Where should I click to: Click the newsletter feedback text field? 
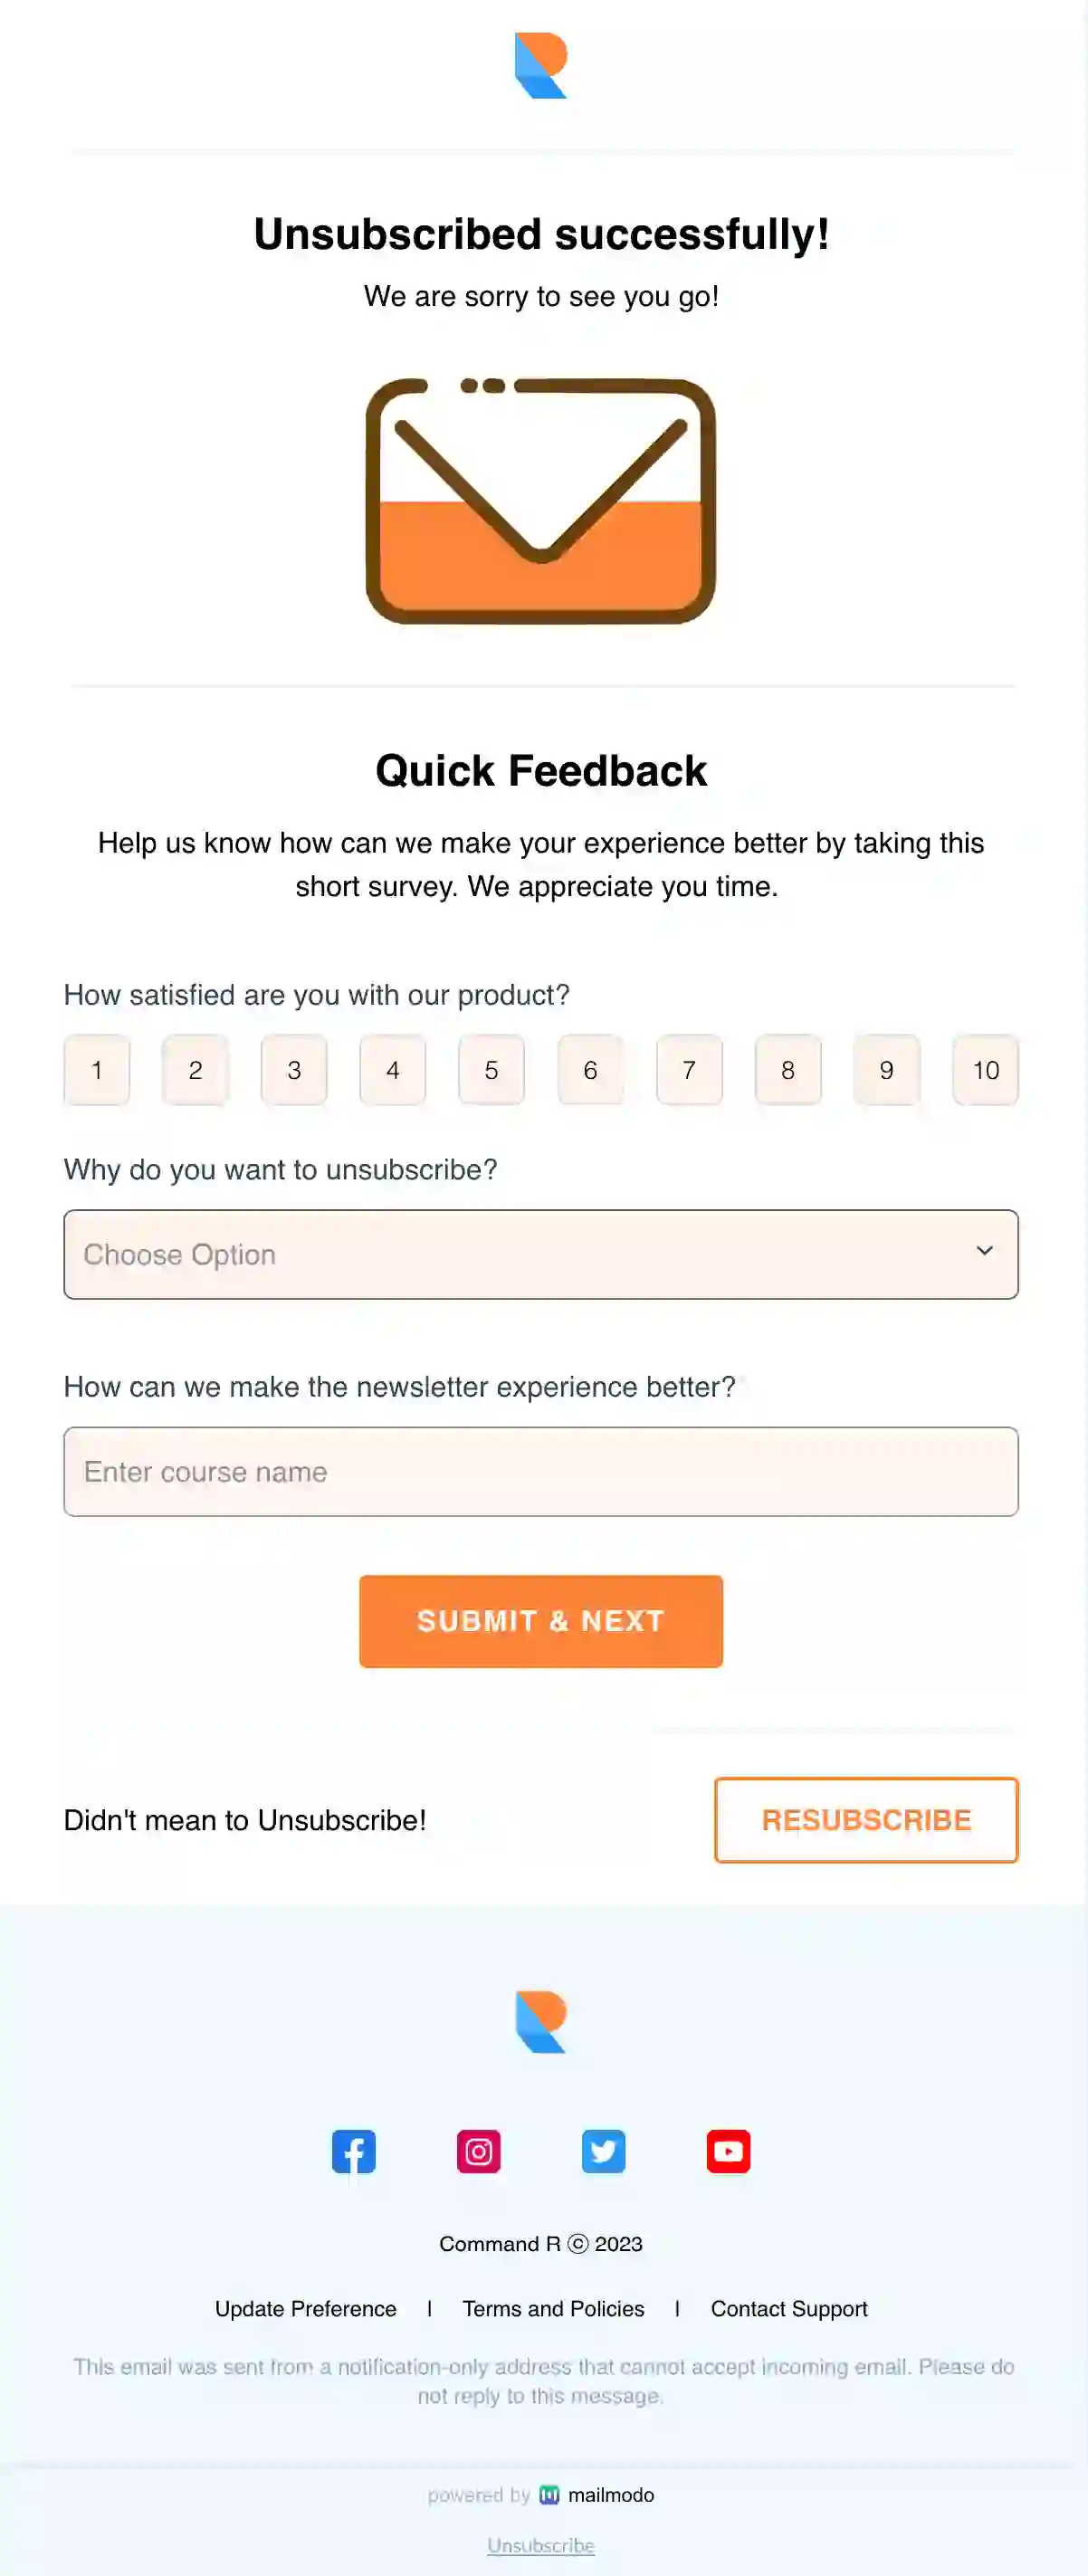click(541, 1472)
